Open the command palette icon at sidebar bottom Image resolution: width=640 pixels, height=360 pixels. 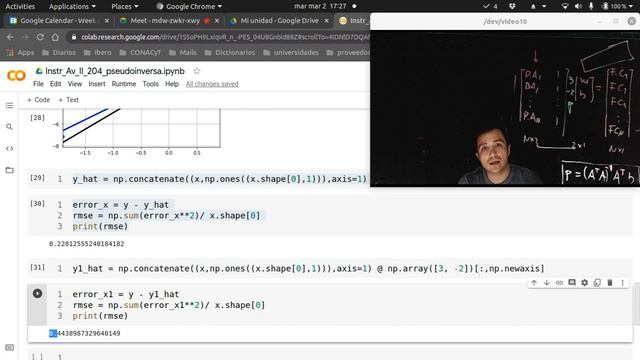[9, 348]
